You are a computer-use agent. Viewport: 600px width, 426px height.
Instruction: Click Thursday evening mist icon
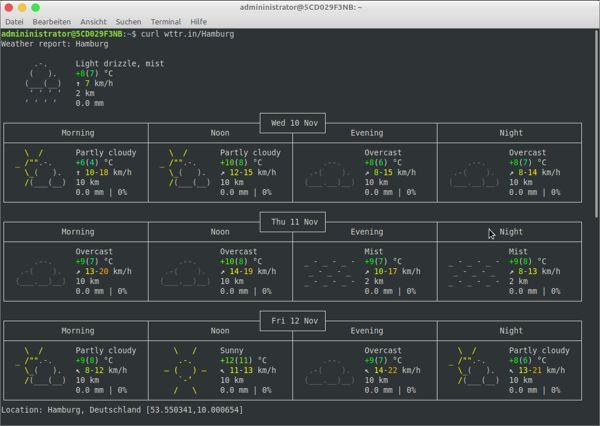click(331, 271)
